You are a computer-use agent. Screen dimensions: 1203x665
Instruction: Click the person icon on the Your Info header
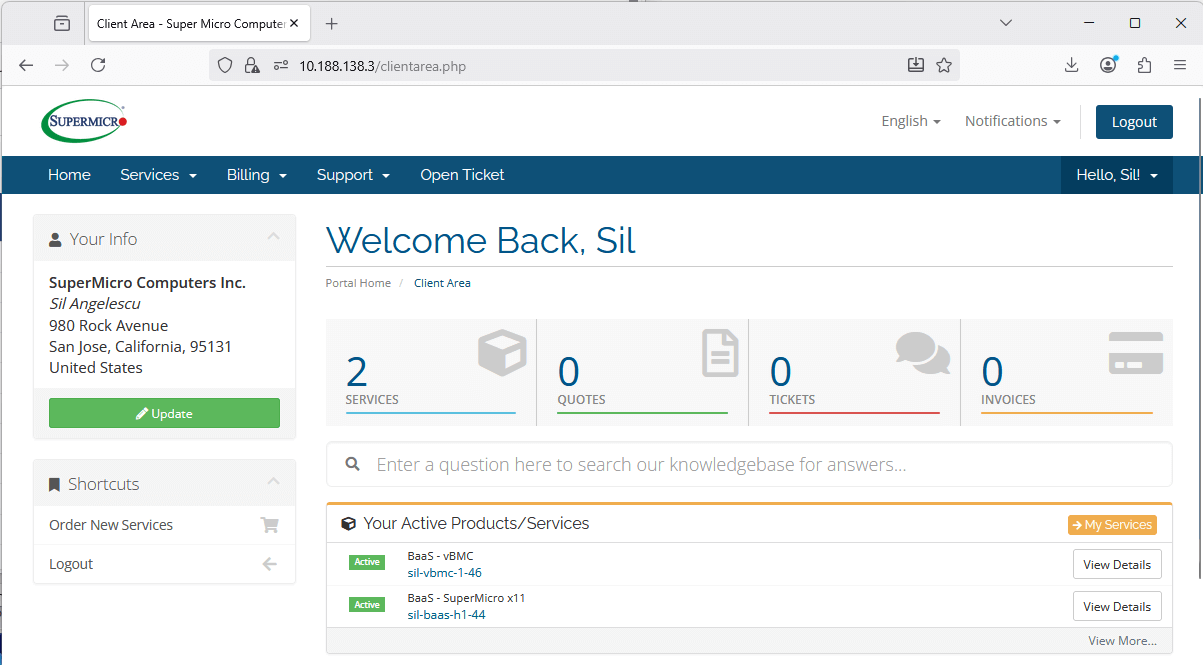click(54, 238)
